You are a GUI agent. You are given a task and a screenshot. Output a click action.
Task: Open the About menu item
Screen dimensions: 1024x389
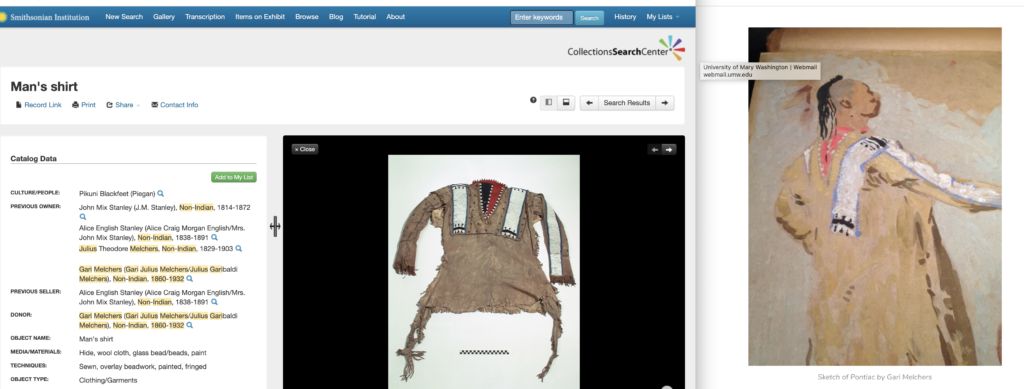pyautogui.click(x=396, y=17)
